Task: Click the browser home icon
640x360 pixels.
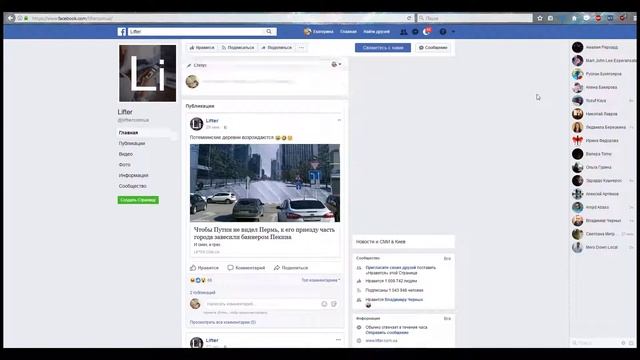Action: [574, 18]
